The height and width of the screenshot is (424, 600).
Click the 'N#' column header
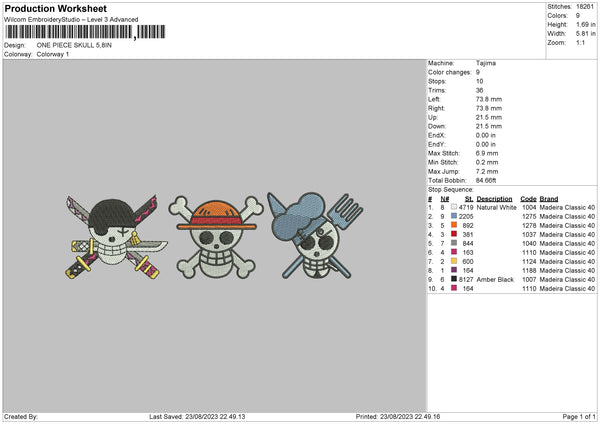click(445, 199)
